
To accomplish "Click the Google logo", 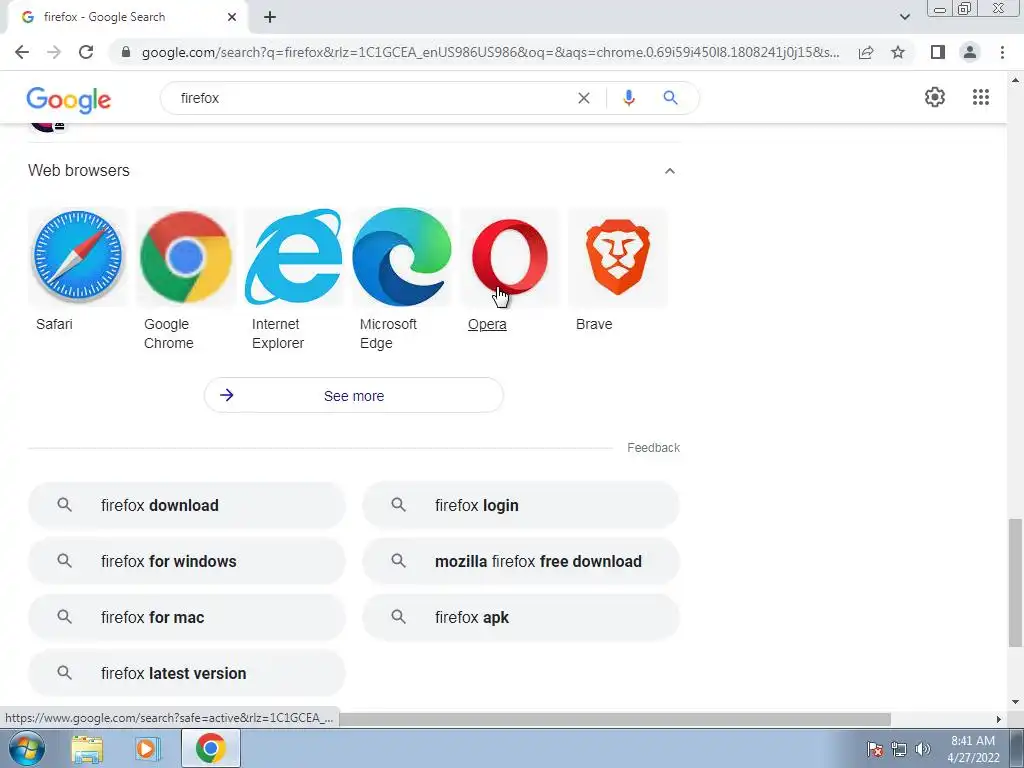I will click(69, 99).
